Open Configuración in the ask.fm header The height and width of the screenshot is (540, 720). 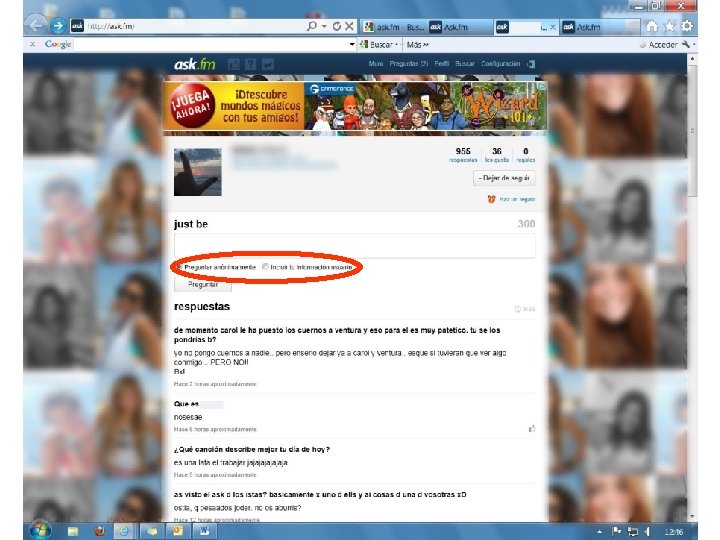click(501, 63)
